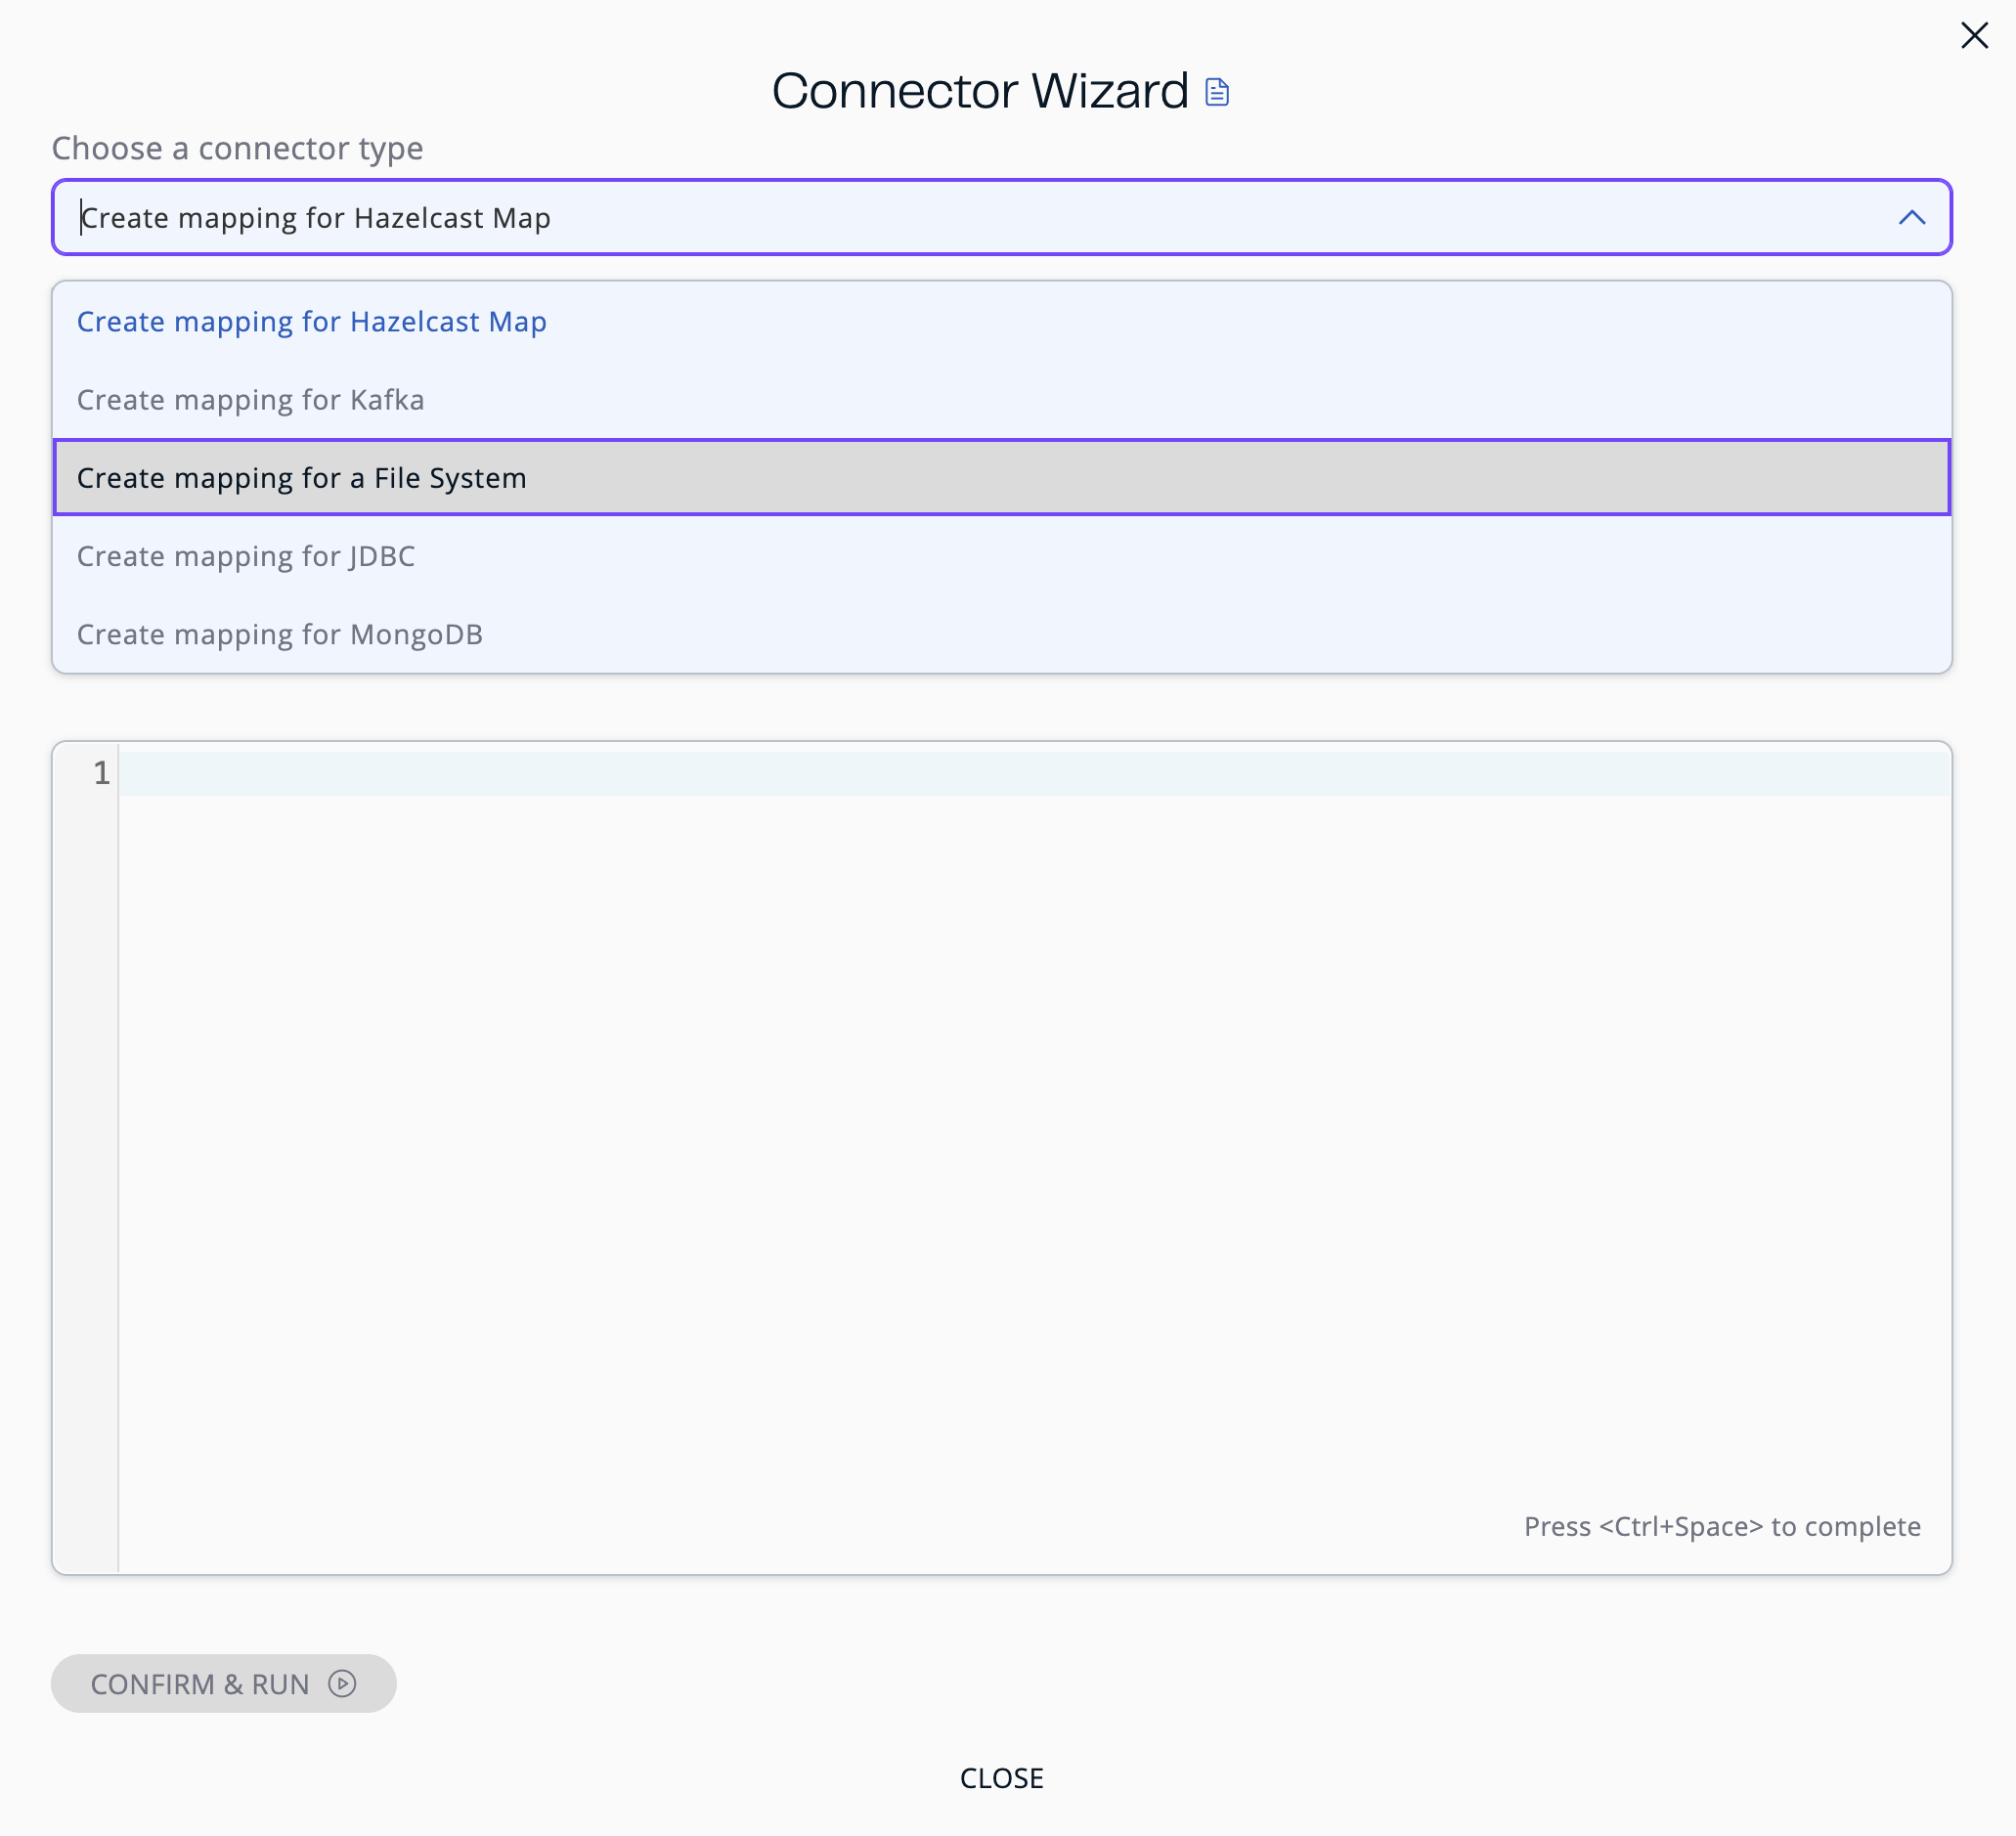Click the CLOSE text button at bottom
2016x1836 pixels.
pos(1001,1778)
